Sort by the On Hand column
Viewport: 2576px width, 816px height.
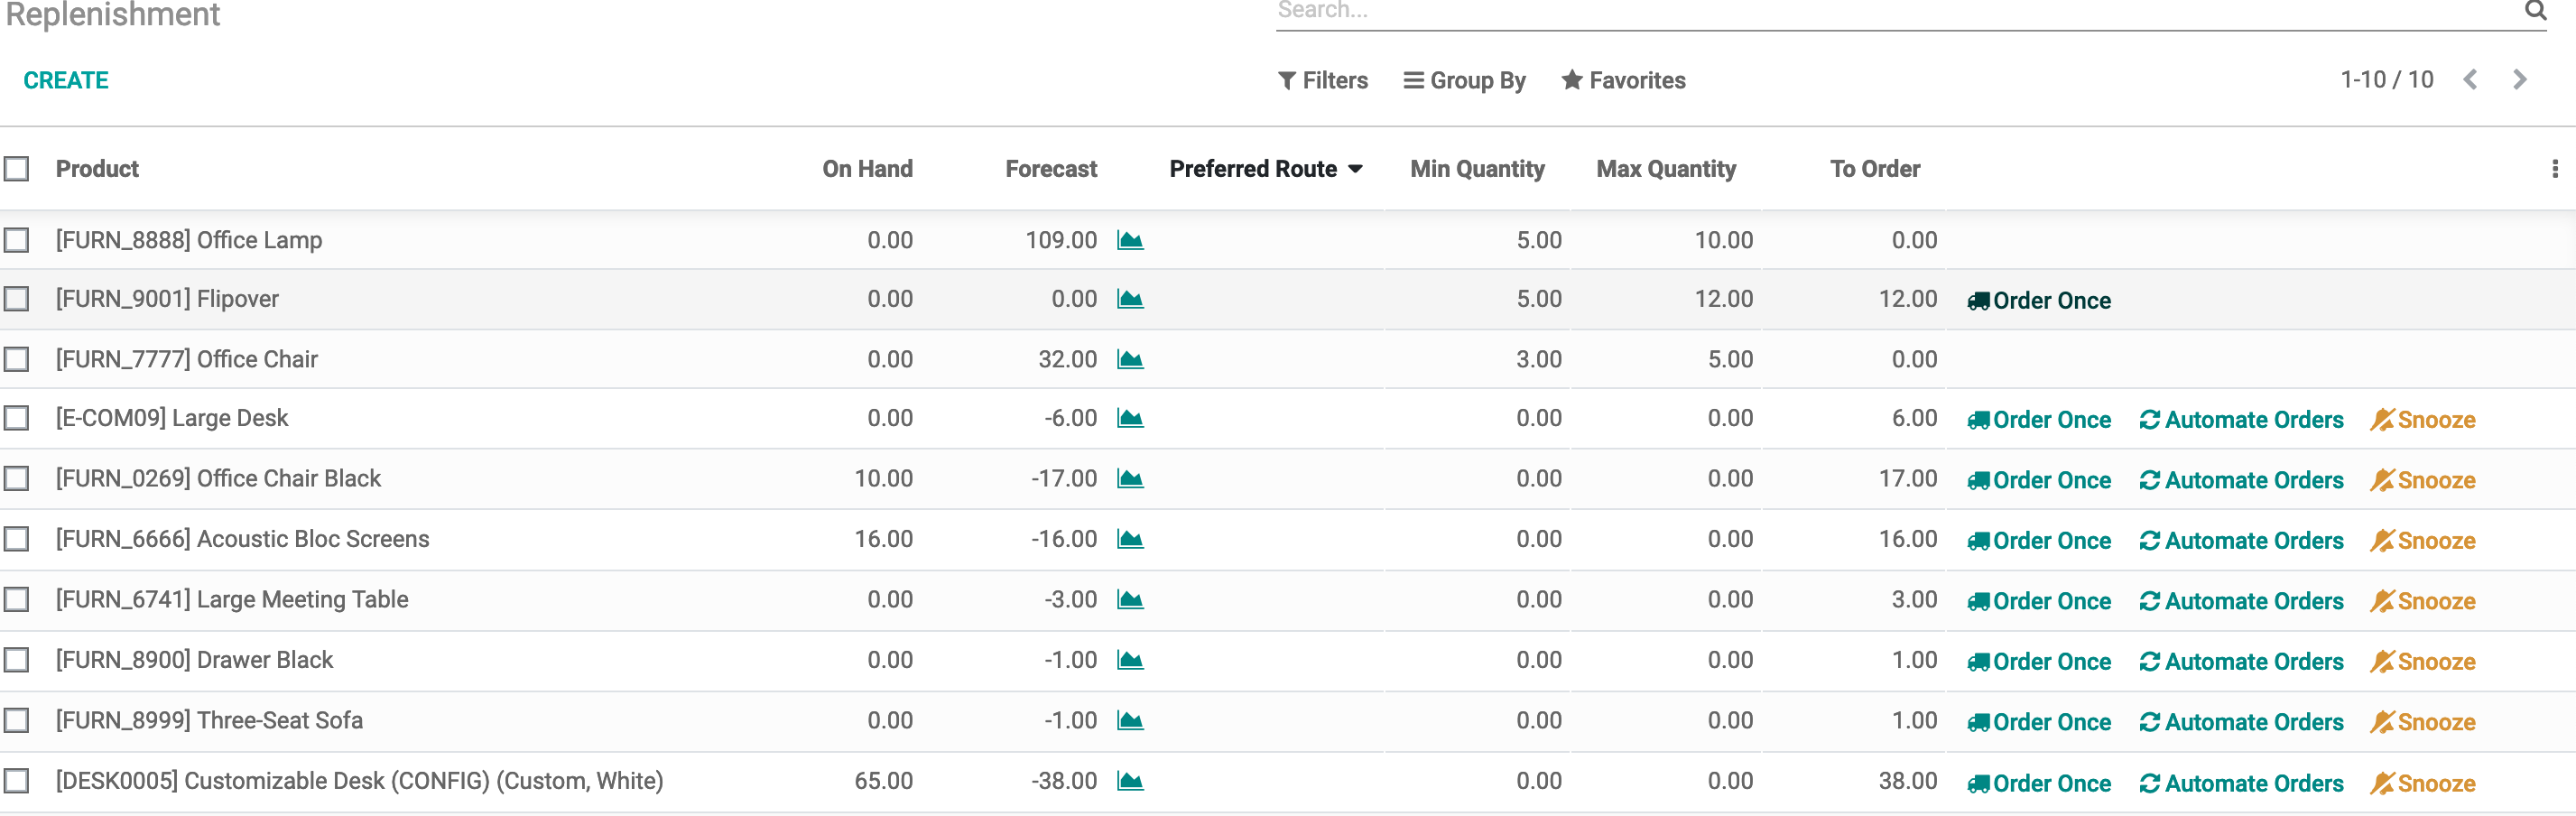pos(867,169)
